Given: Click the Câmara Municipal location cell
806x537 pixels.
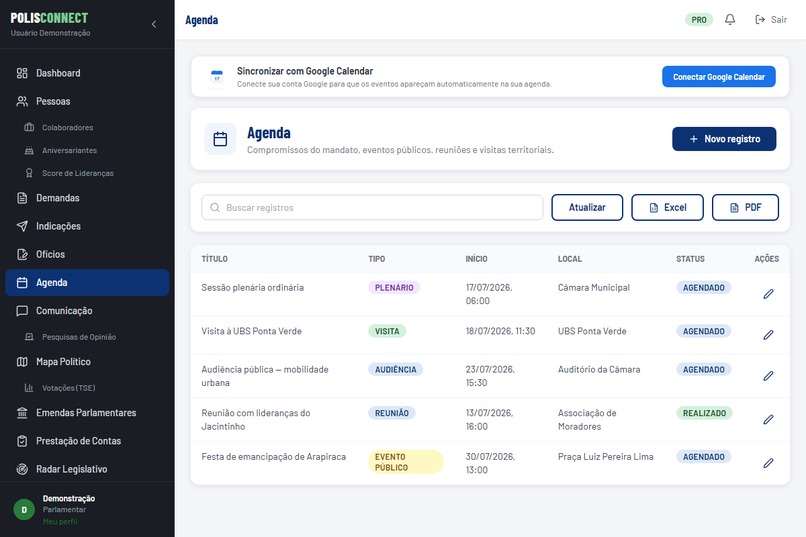Looking at the screenshot, I should 594,288.
